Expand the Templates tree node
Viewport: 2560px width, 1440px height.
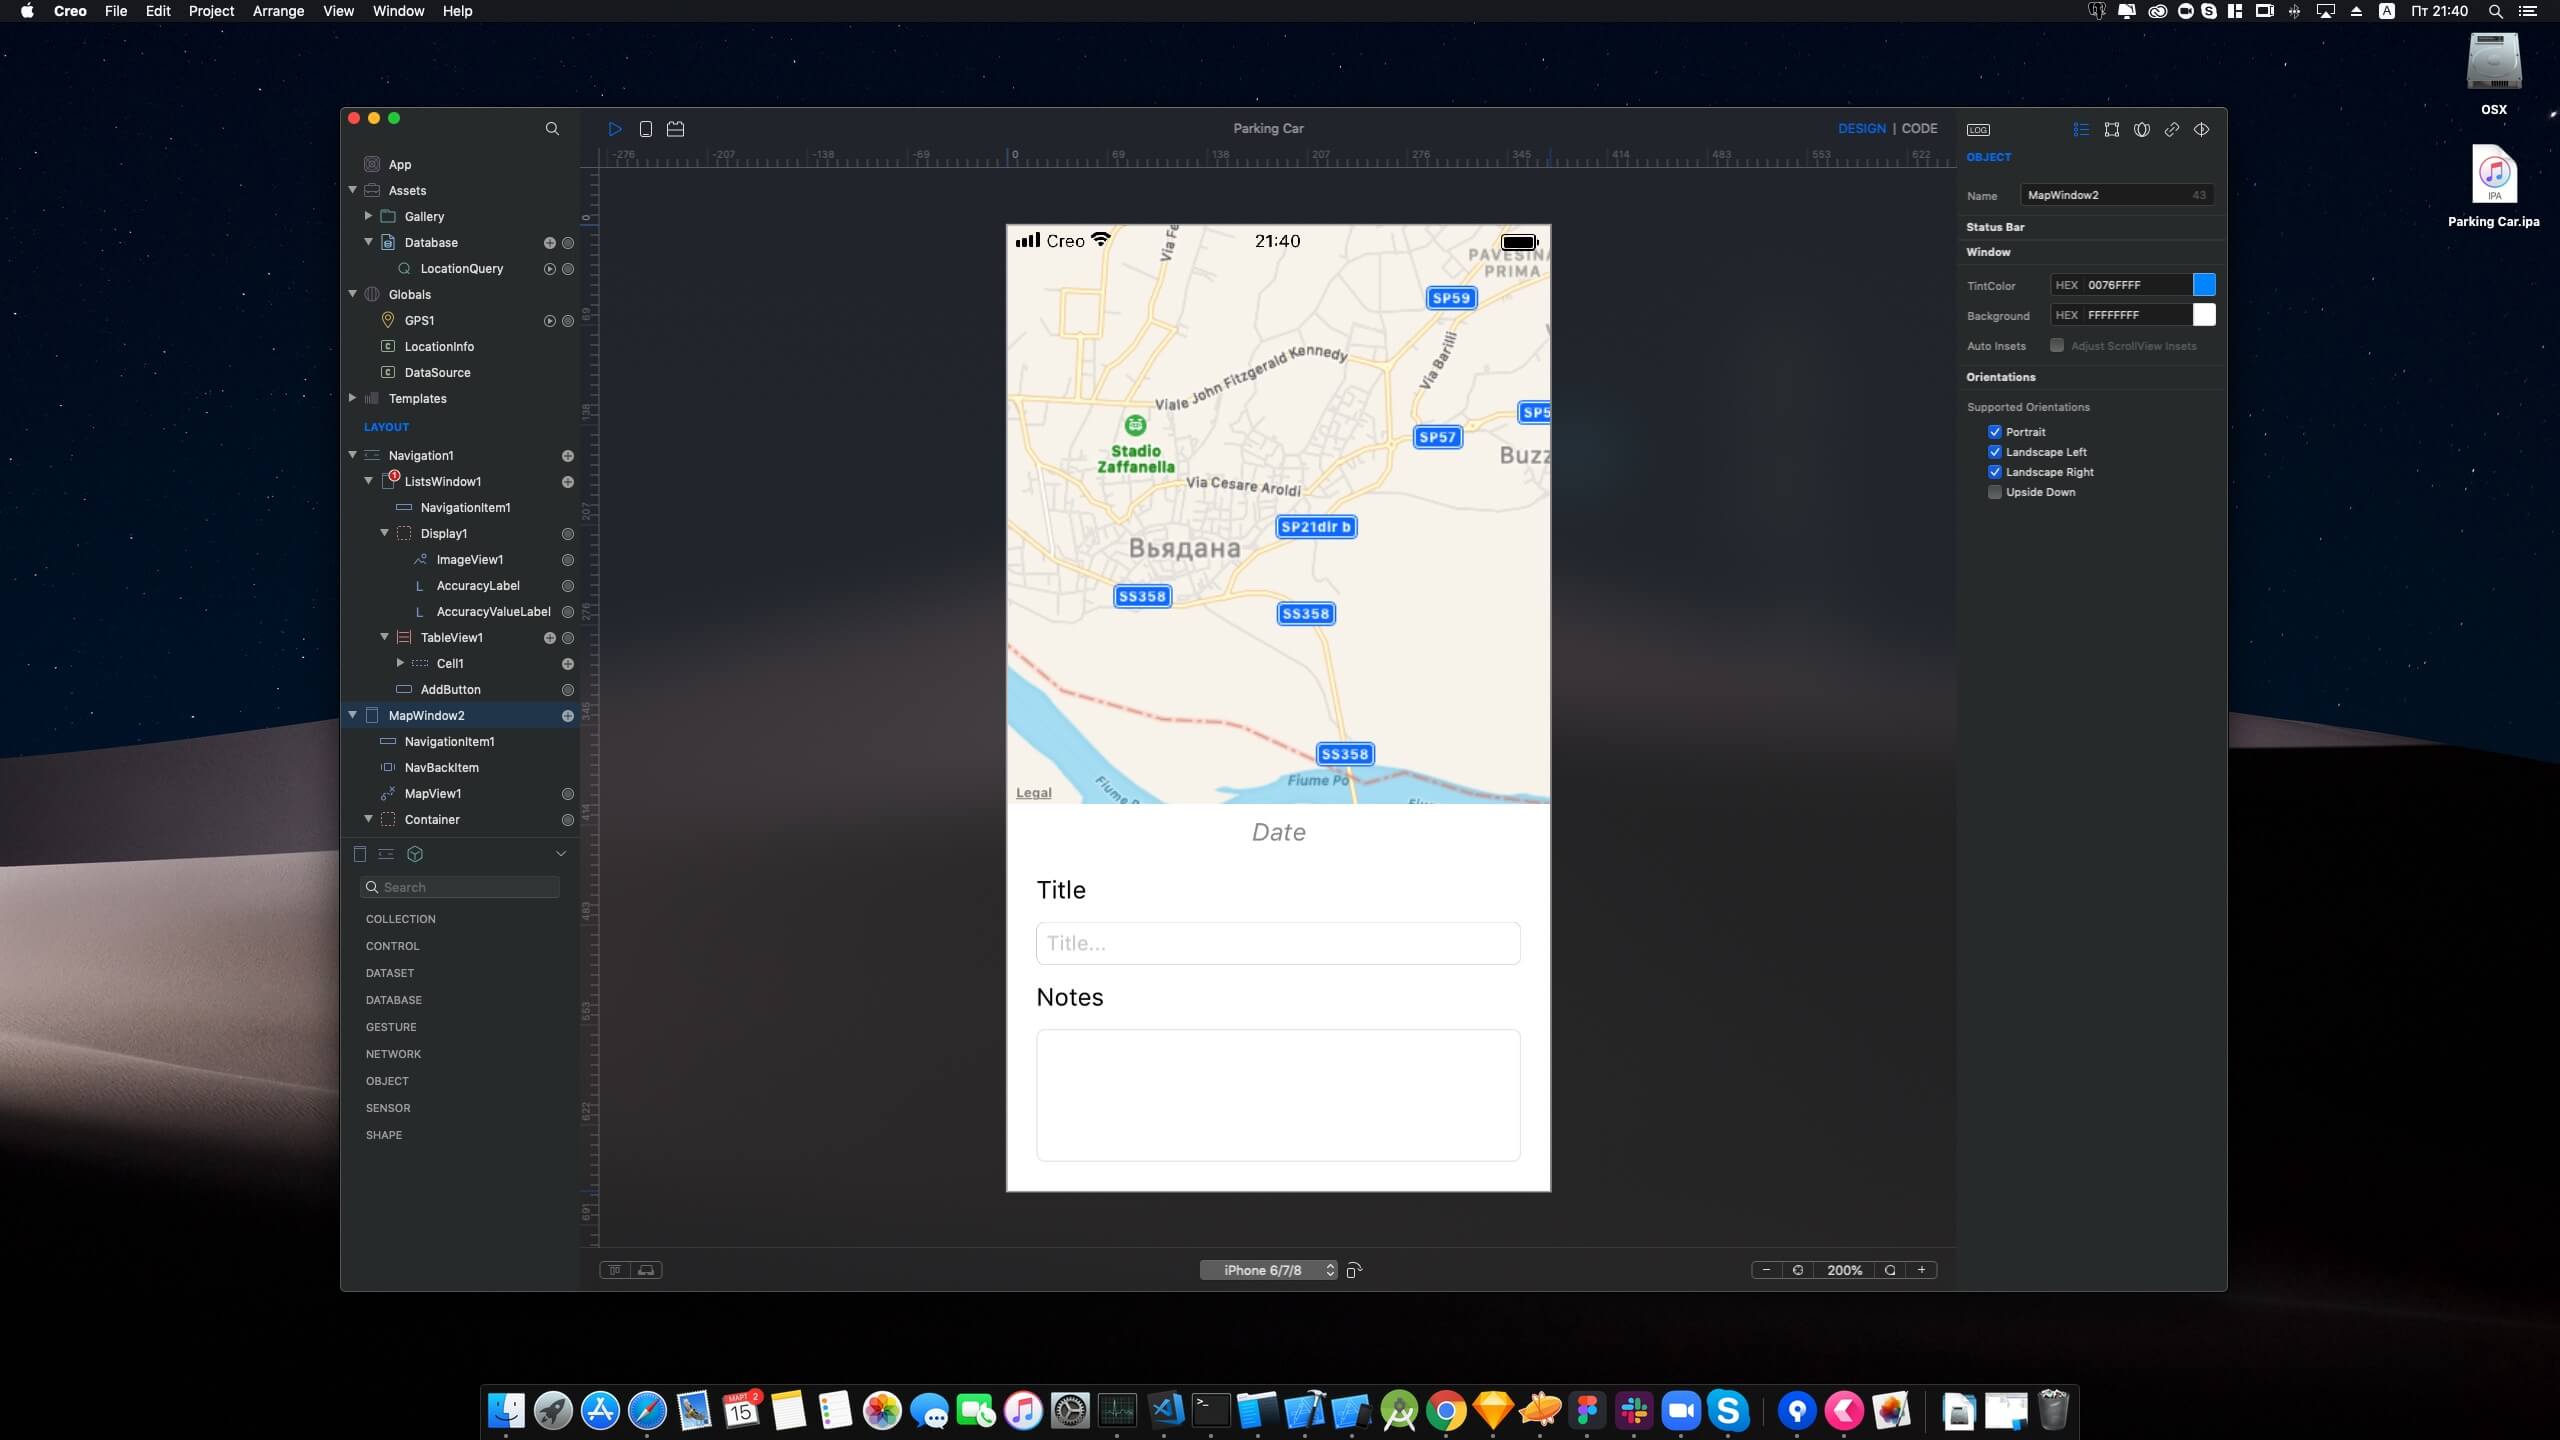click(x=352, y=398)
